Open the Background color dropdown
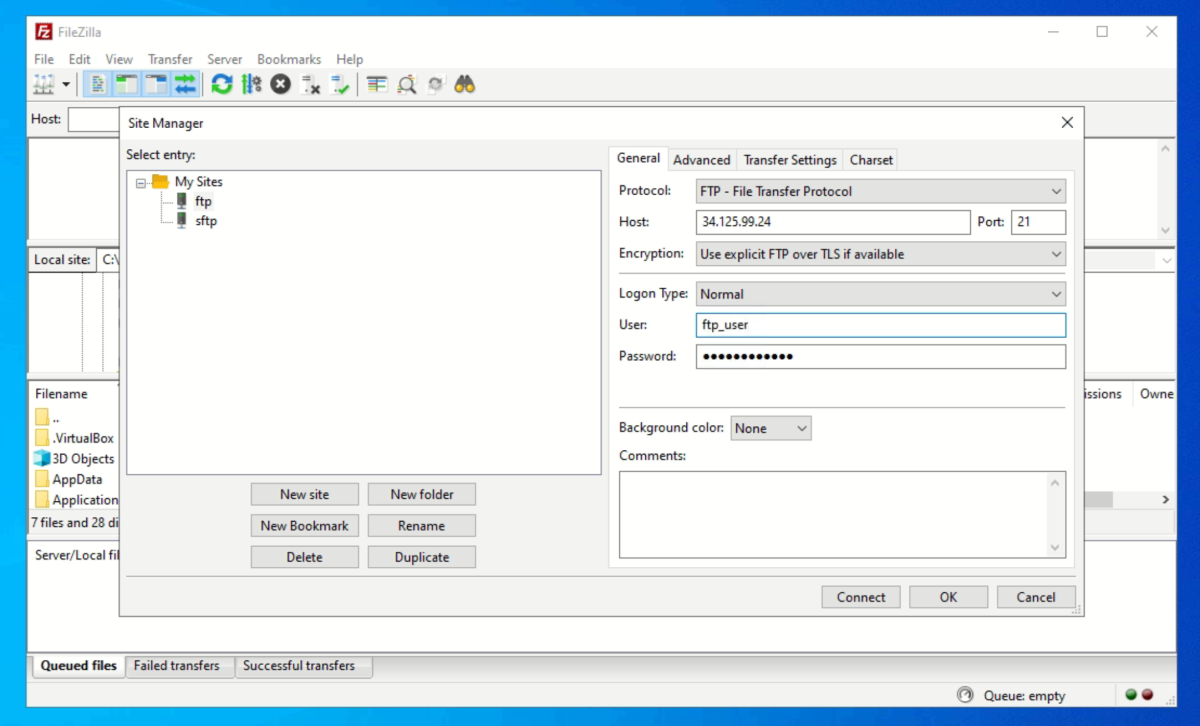Screen dimensions: 1200x726 (x=771, y=428)
